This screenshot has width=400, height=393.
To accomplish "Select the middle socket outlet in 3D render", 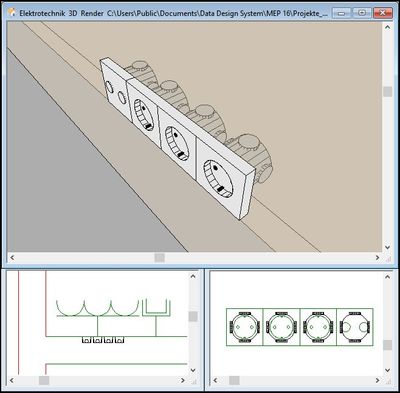I will [x=177, y=143].
